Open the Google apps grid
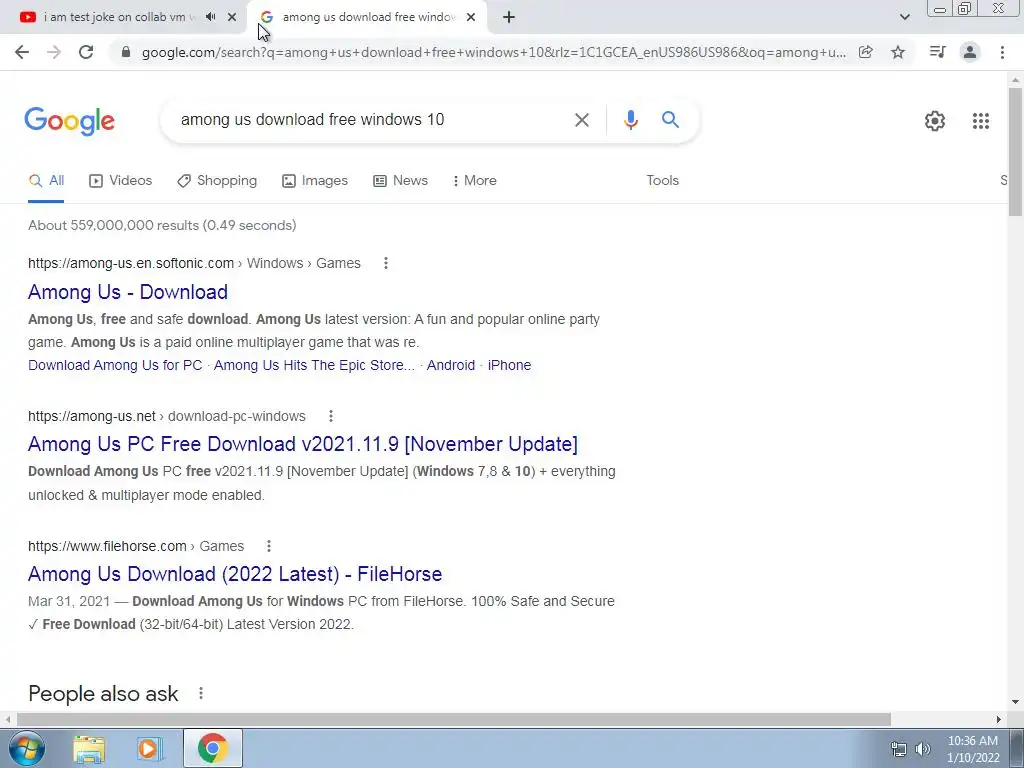The height and width of the screenshot is (768, 1024). point(980,121)
